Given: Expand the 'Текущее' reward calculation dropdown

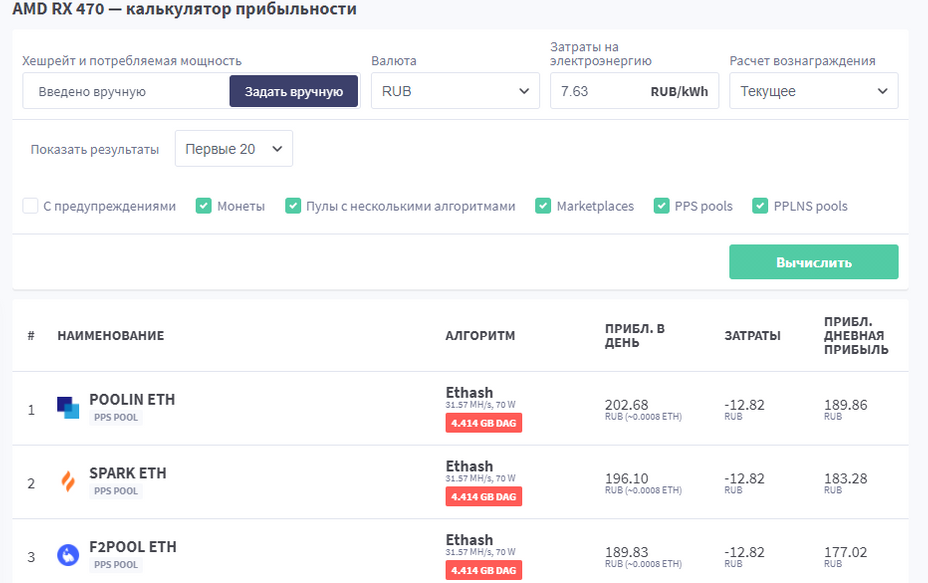Looking at the screenshot, I should pos(813,91).
